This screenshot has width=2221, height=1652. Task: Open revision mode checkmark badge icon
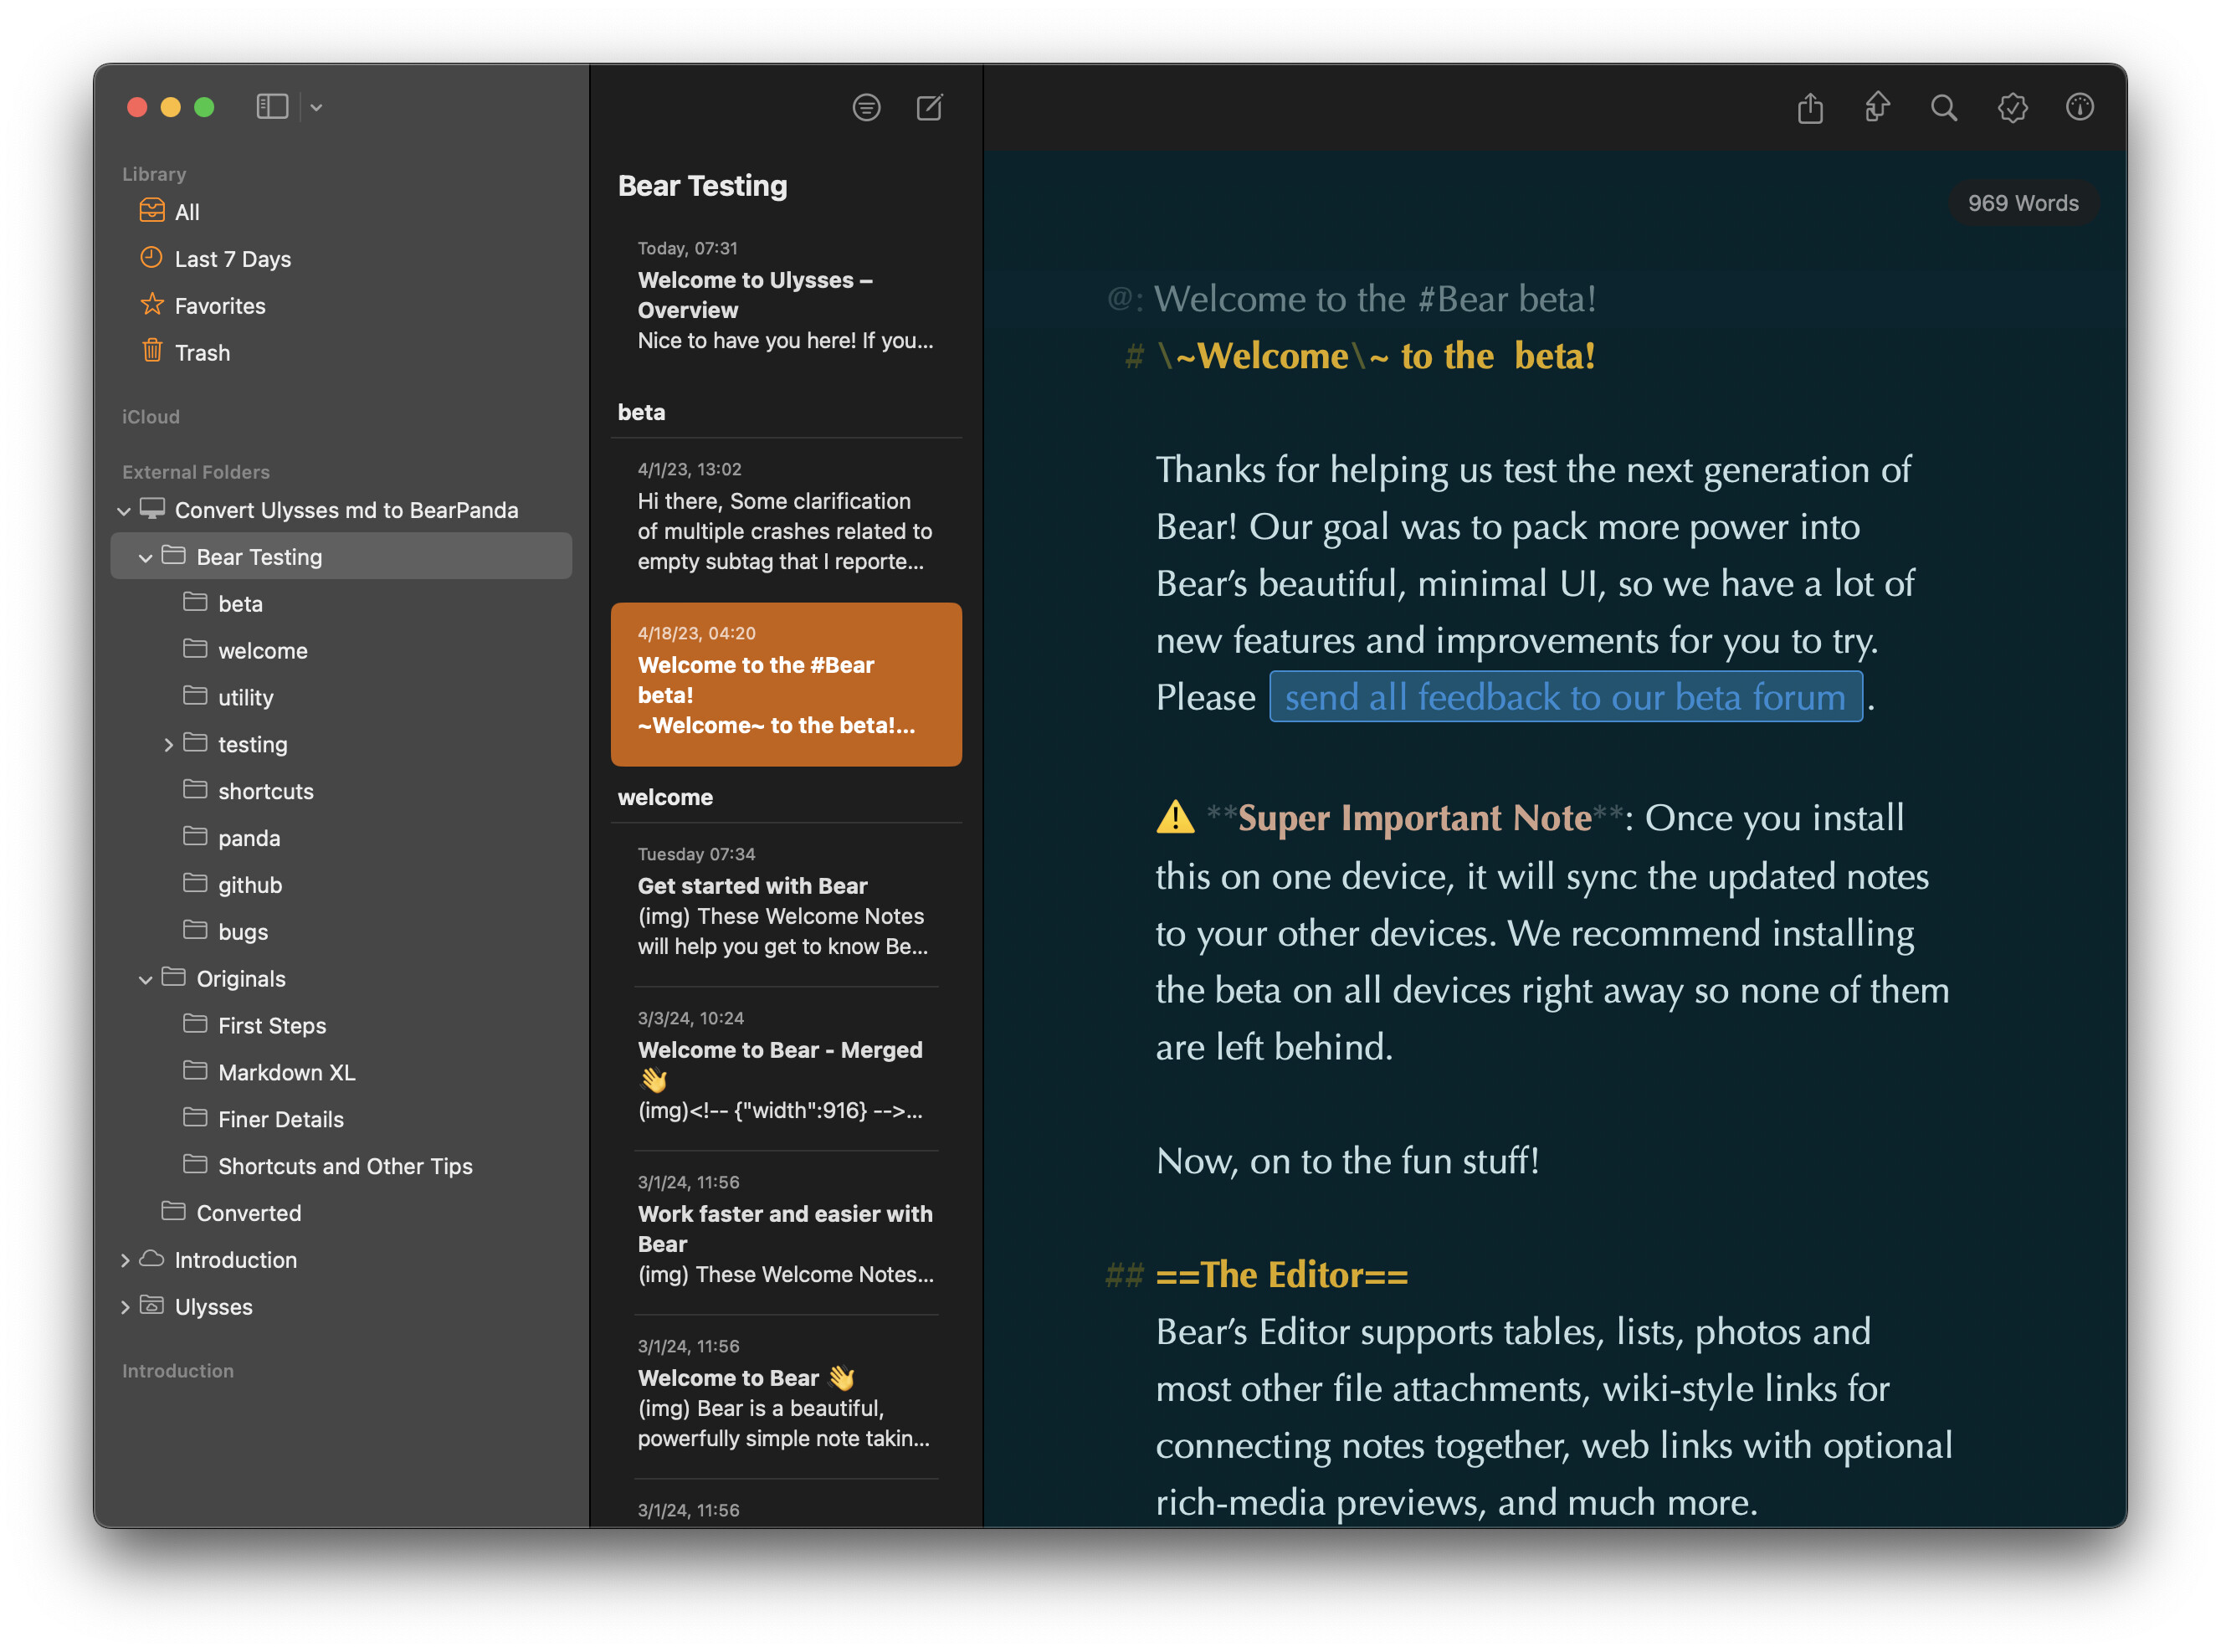pos(2012,107)
